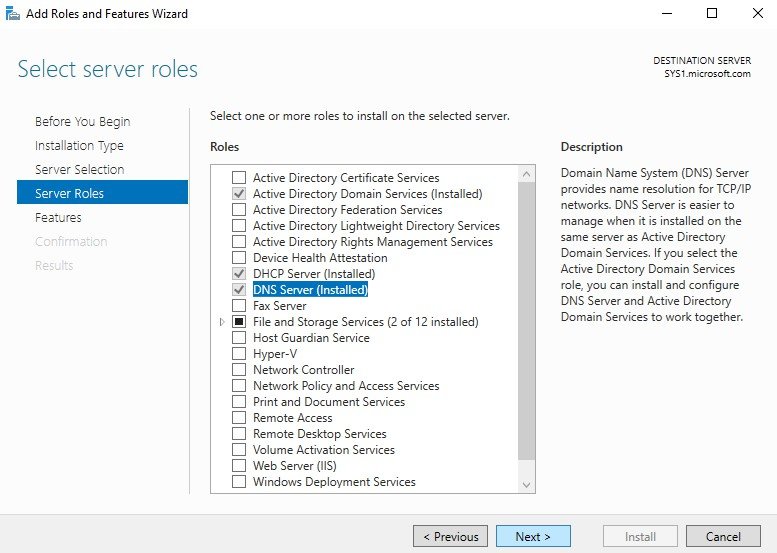The height and width of the screenshot is (553, 777).
Task: Maximize the wizard window
Action: [x=712, y=13]
